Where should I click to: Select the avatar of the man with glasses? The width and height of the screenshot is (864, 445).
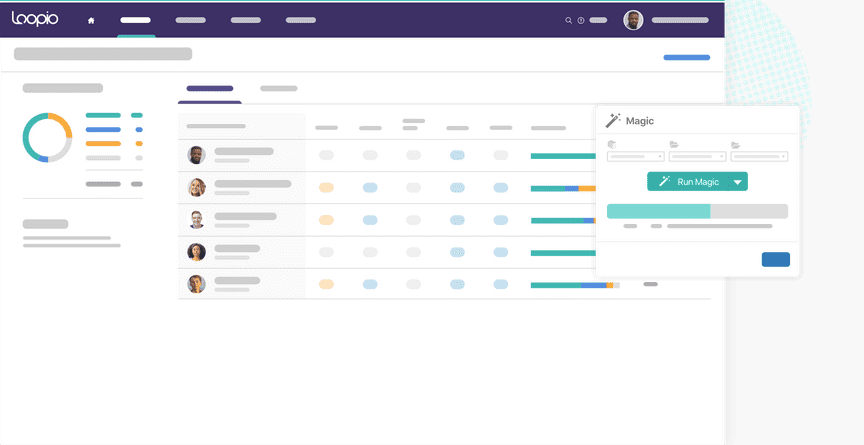point(197,220)
